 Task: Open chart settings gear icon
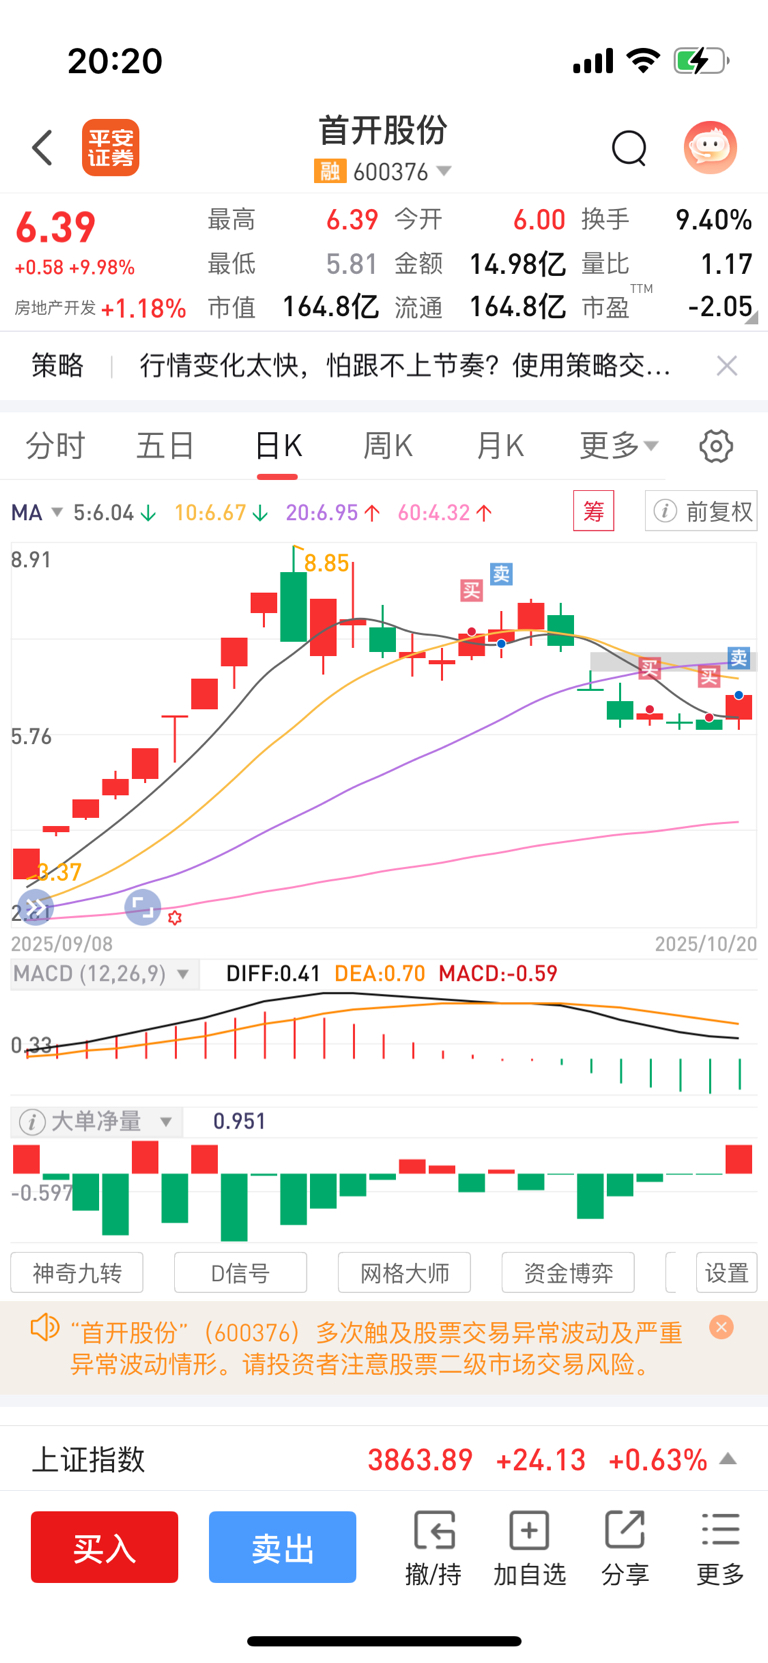(x=716, y=446)
